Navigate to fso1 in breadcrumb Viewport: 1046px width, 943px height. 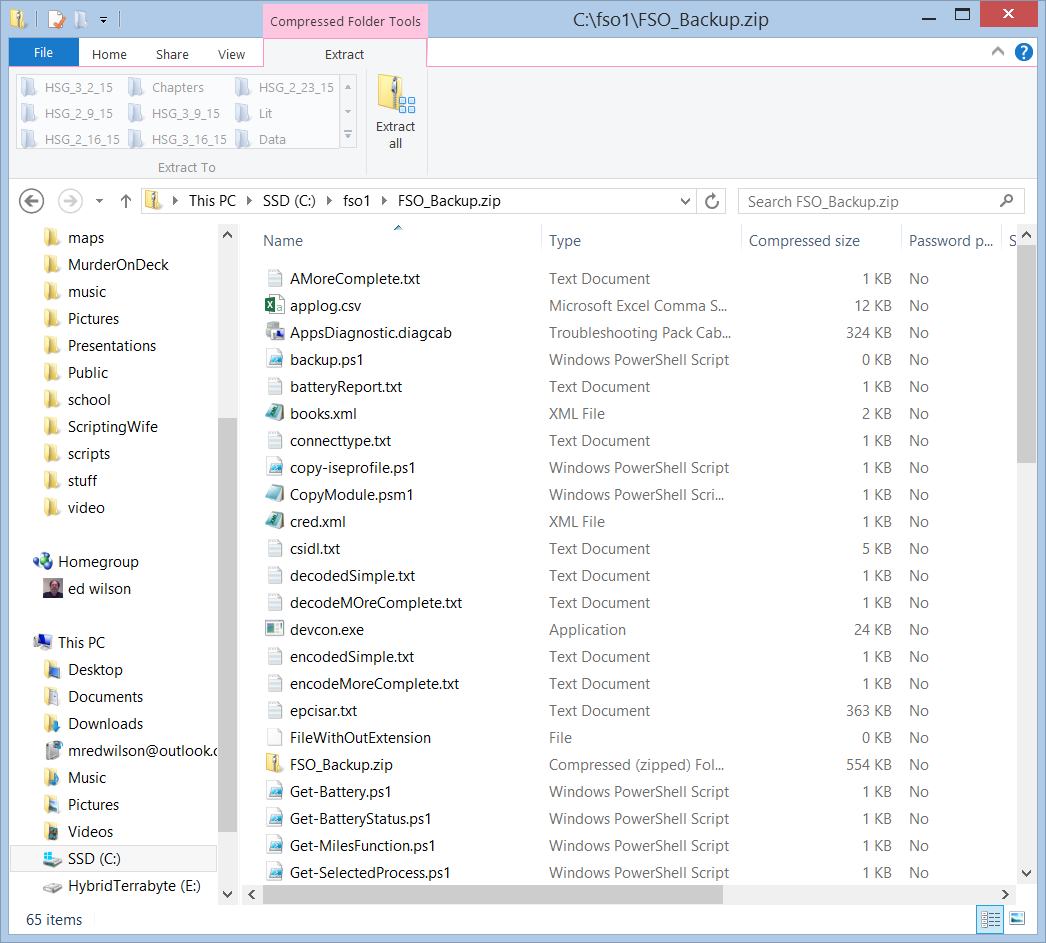[x=356, y=201]
